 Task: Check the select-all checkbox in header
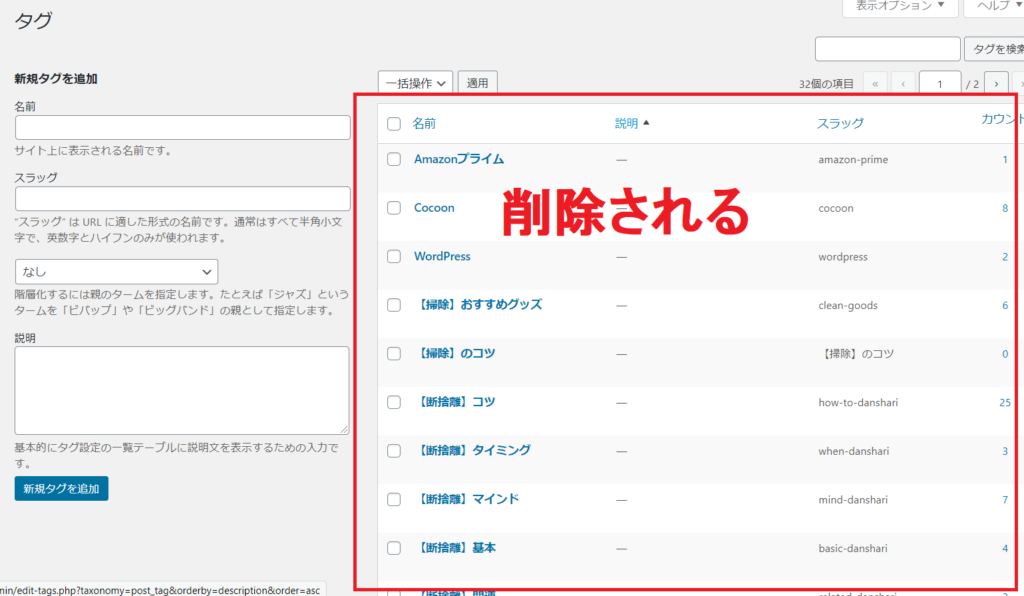(x=394, y=124)
